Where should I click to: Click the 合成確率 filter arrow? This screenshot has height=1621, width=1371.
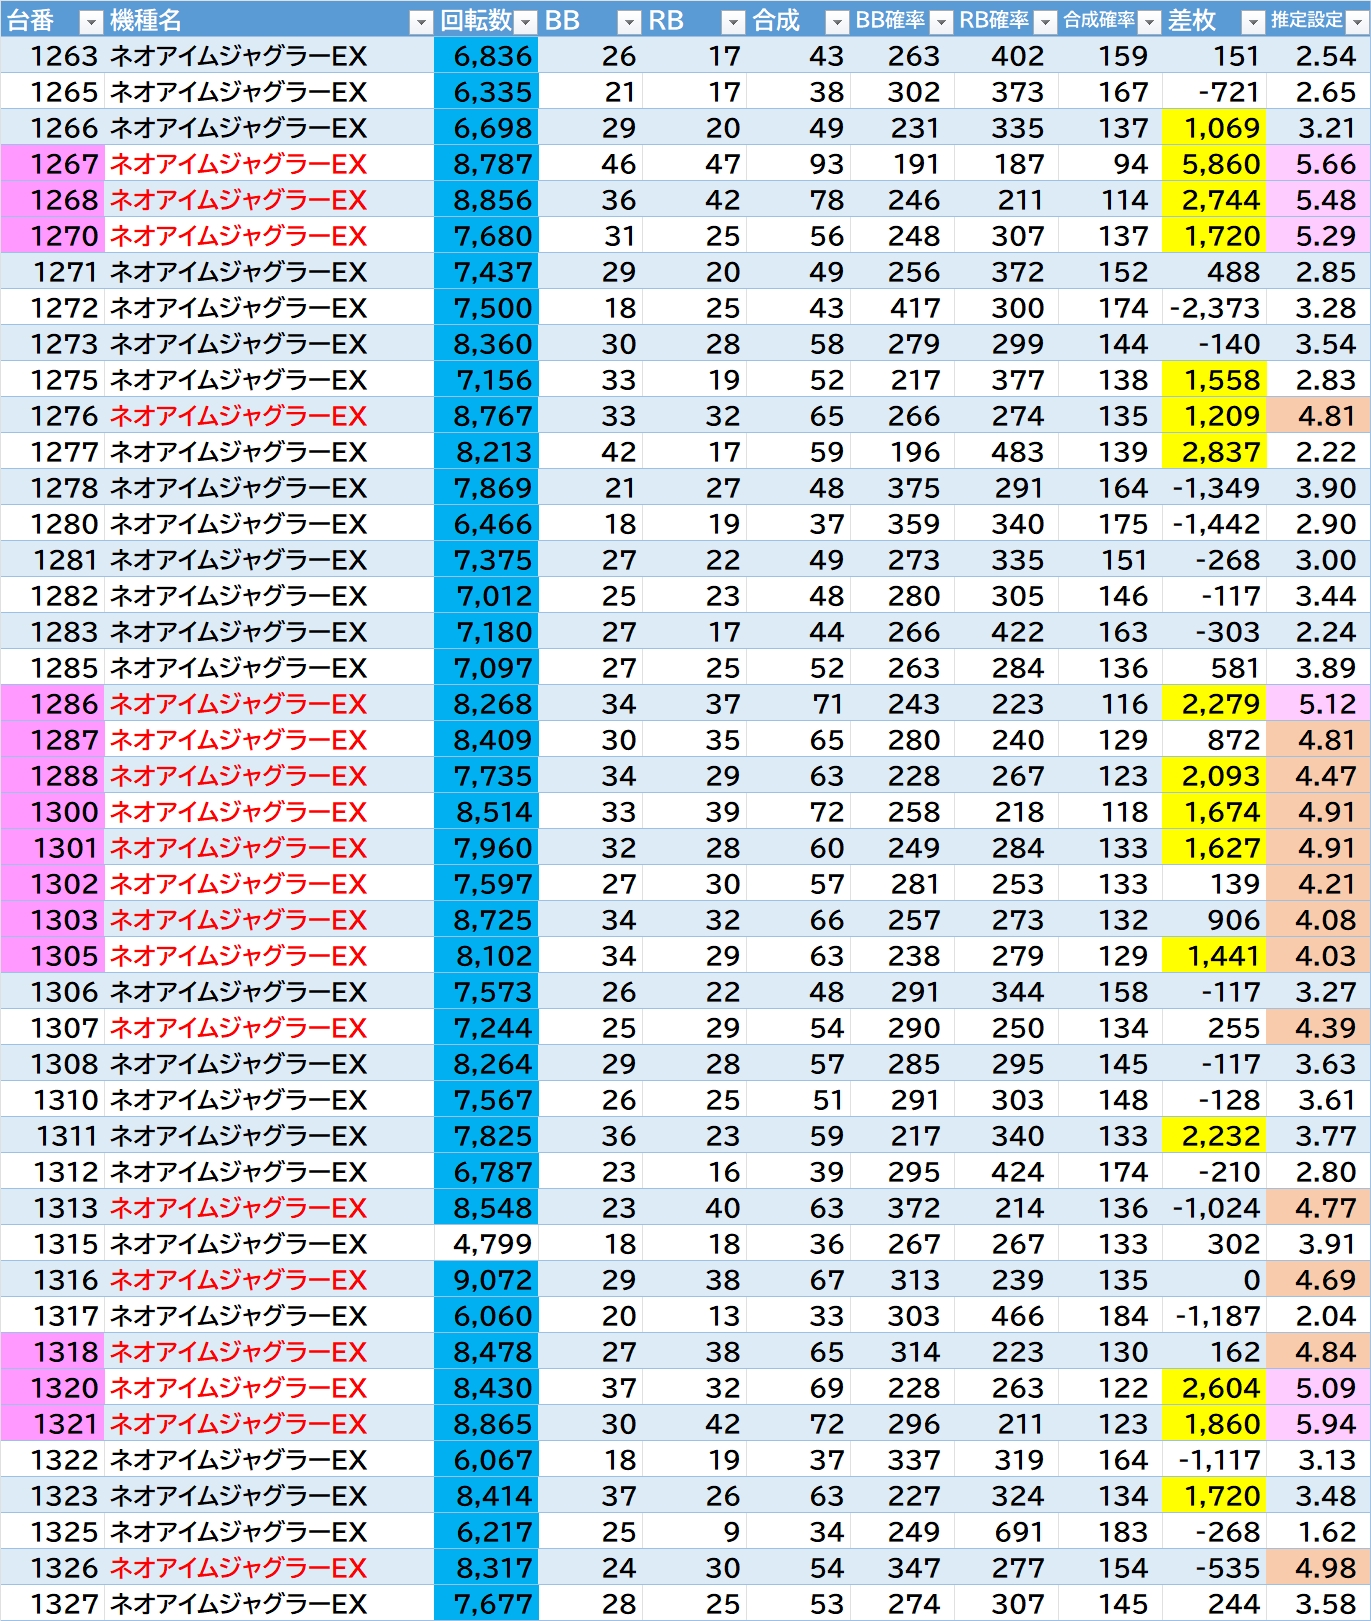1149,21
